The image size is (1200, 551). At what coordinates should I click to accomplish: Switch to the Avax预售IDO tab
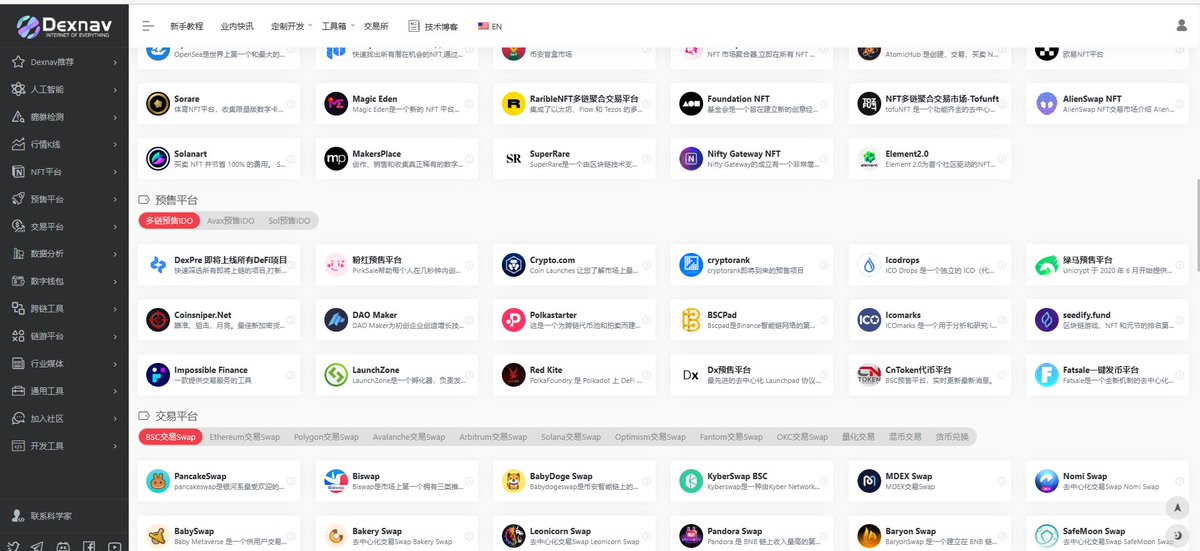[x=230, y=221]
